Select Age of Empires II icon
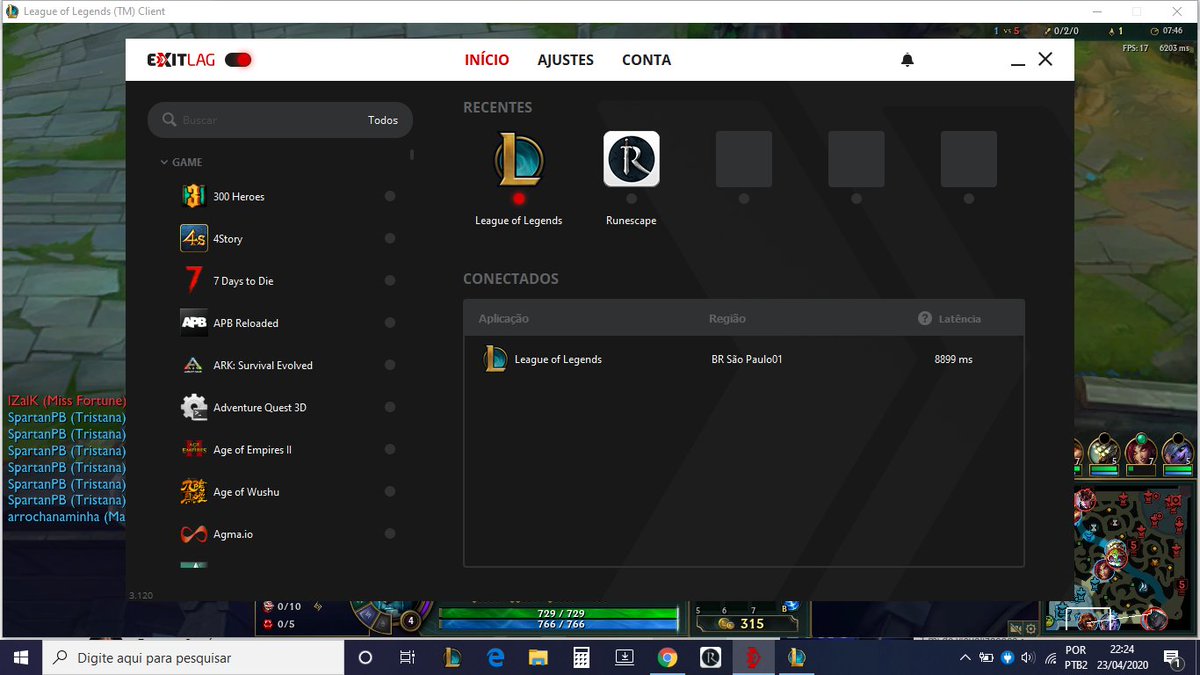Screen dimensions: 1200x675 [x=194, y=450]
